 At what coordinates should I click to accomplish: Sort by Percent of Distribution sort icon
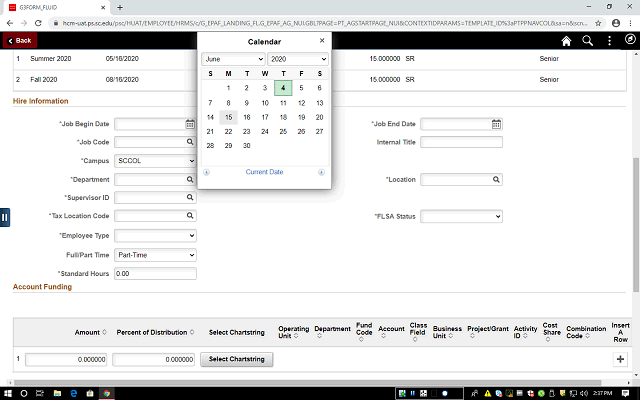(x=192, y=332)
